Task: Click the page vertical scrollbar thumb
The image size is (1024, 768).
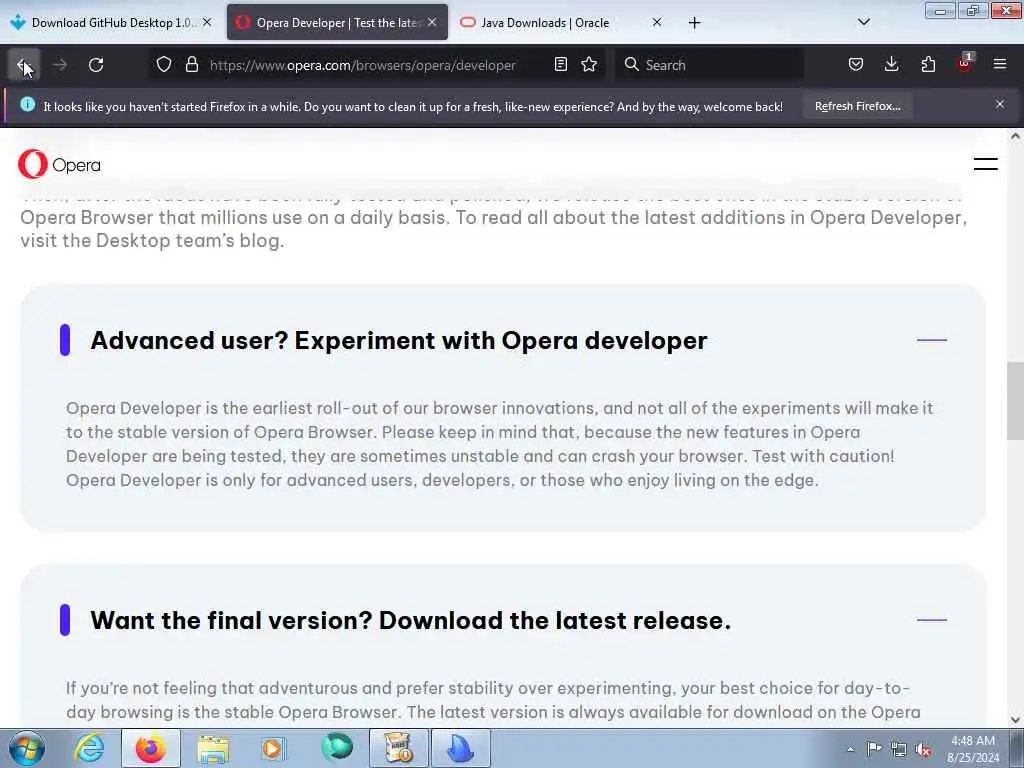Action: 1015,400
